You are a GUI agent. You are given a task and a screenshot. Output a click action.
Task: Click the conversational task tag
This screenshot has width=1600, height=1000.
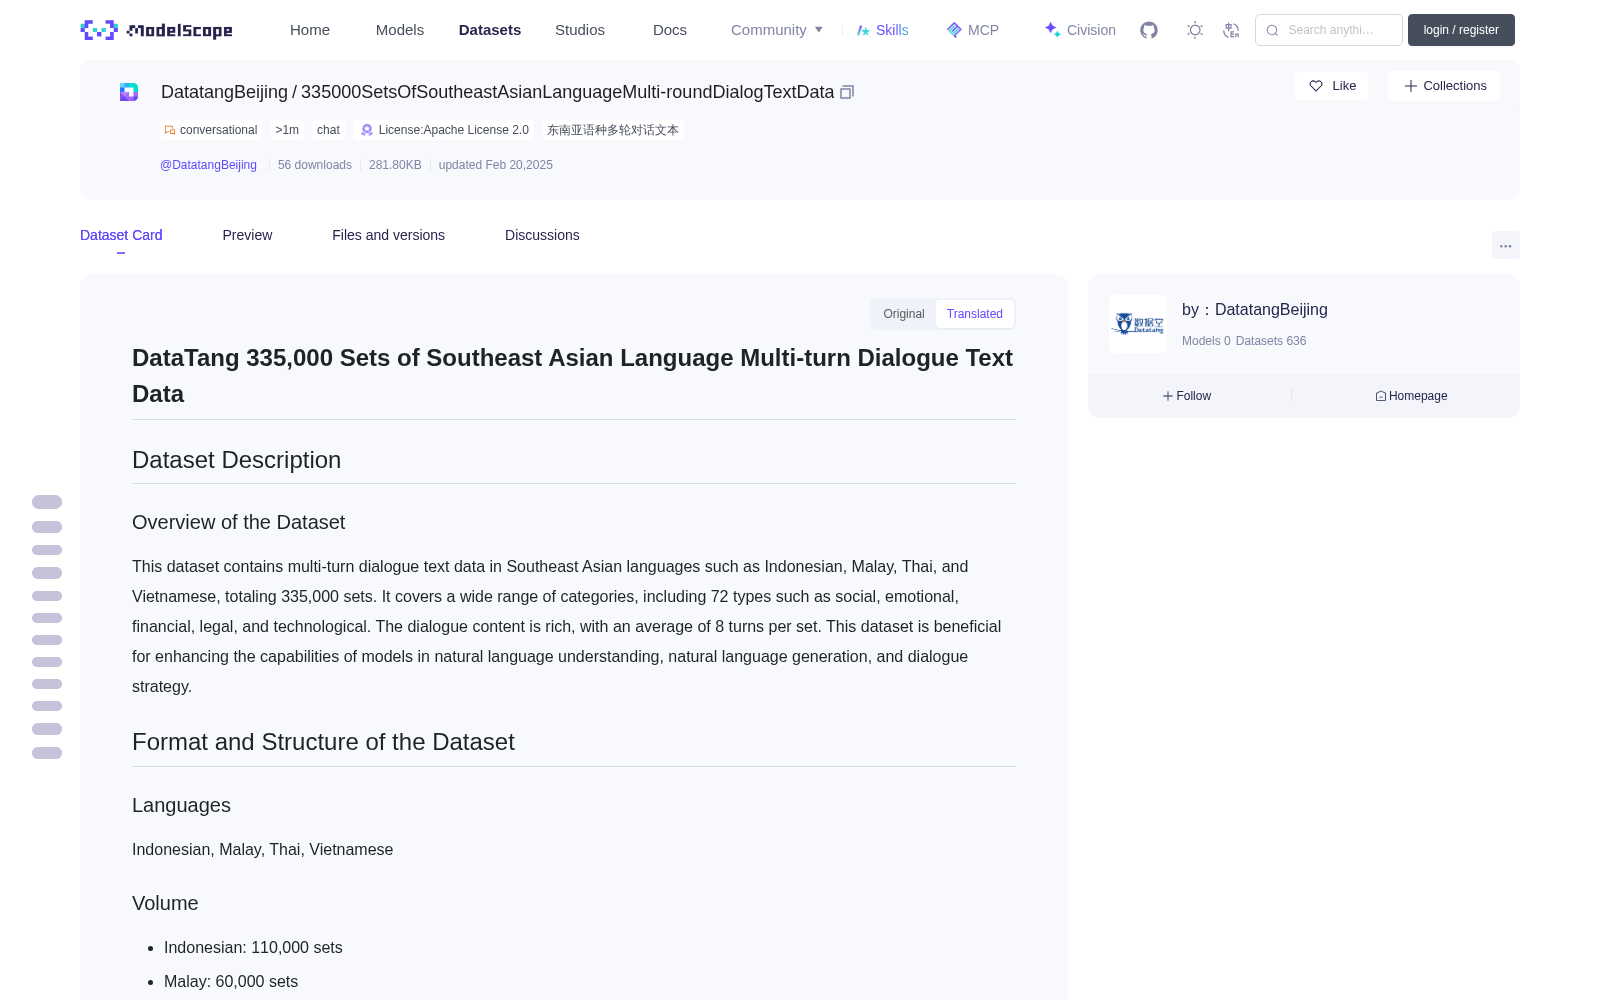pyautogui.click(x=211, y=130)
